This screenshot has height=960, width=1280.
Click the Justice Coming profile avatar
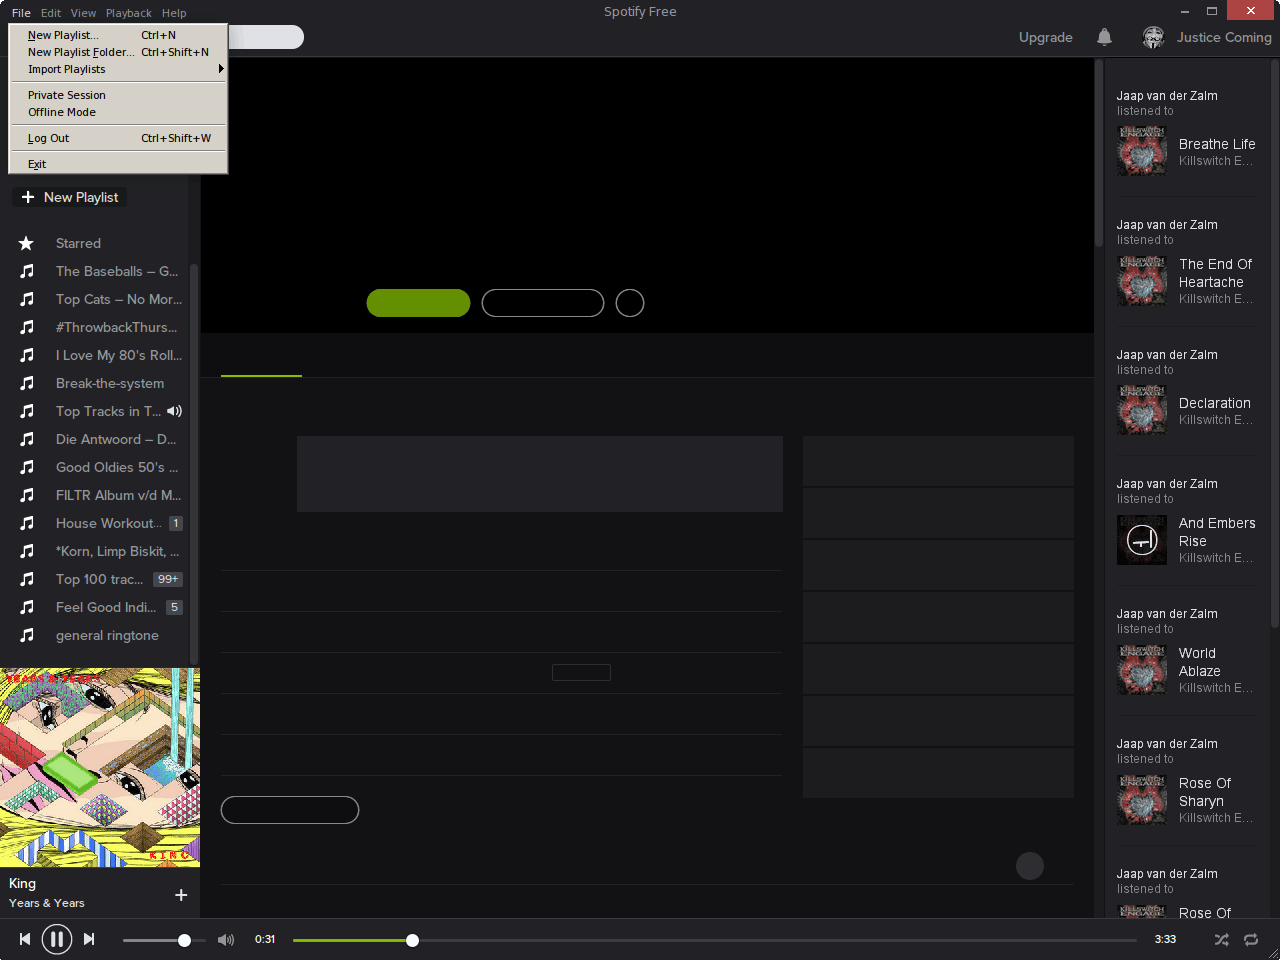1153,37
